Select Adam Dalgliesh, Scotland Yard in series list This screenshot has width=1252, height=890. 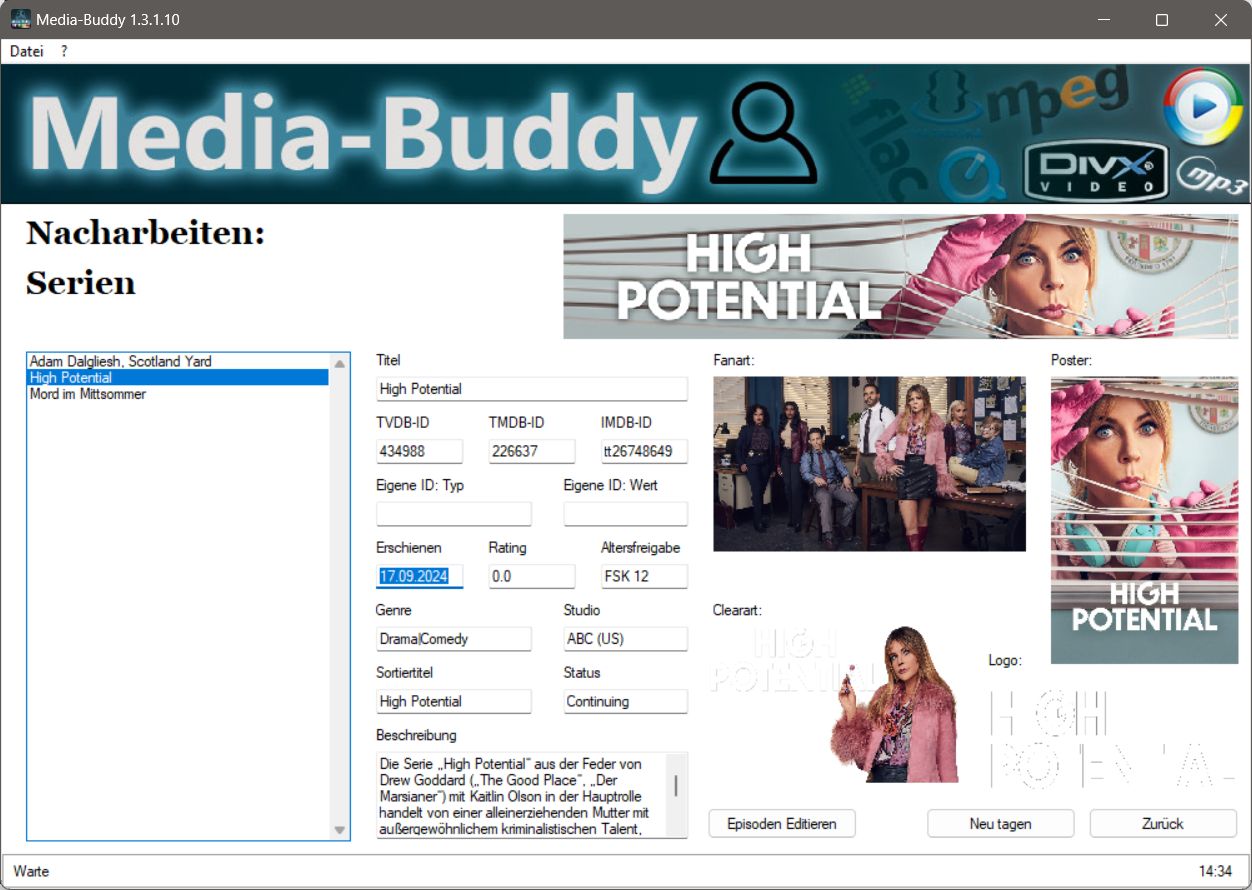[x=179, y=362]
